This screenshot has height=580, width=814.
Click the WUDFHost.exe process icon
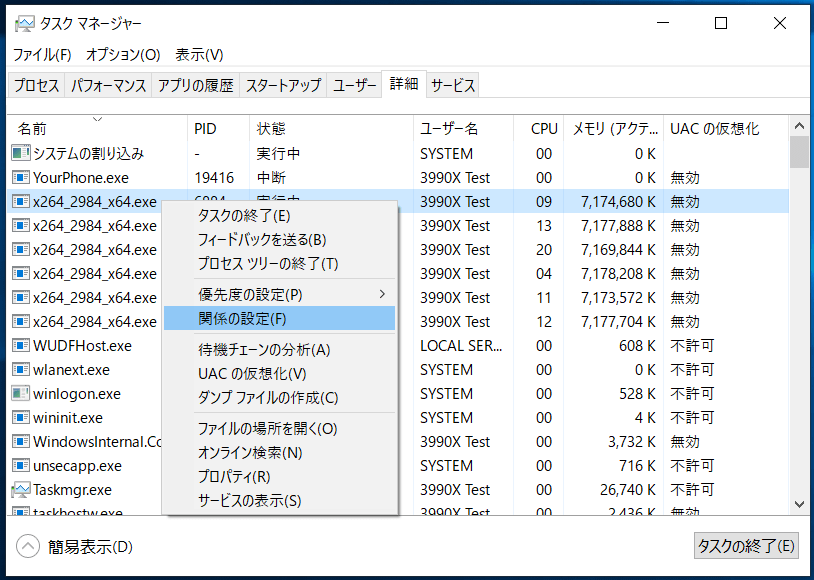pos(20,345)
